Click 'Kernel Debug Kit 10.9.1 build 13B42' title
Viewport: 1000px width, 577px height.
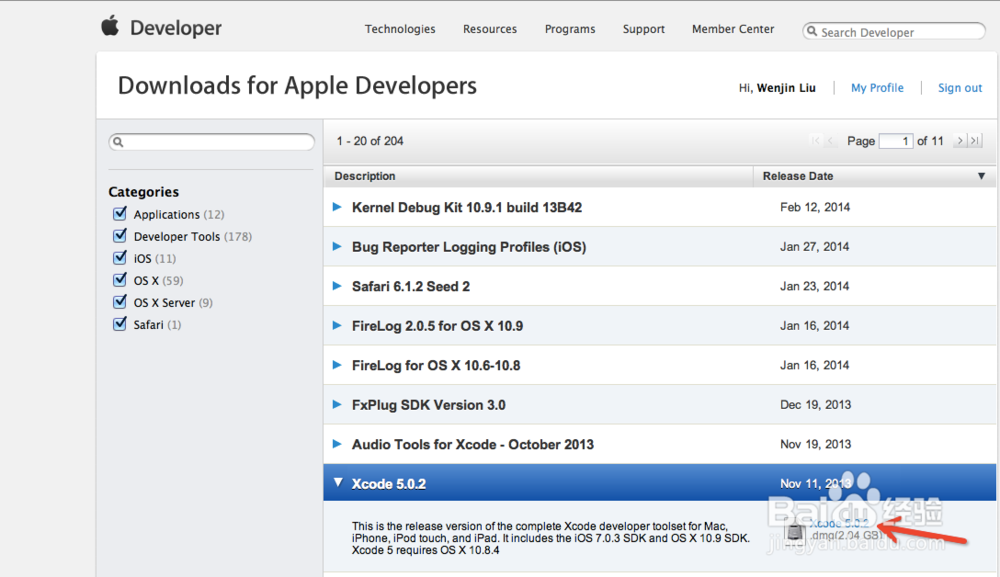[x=467, y=207]
